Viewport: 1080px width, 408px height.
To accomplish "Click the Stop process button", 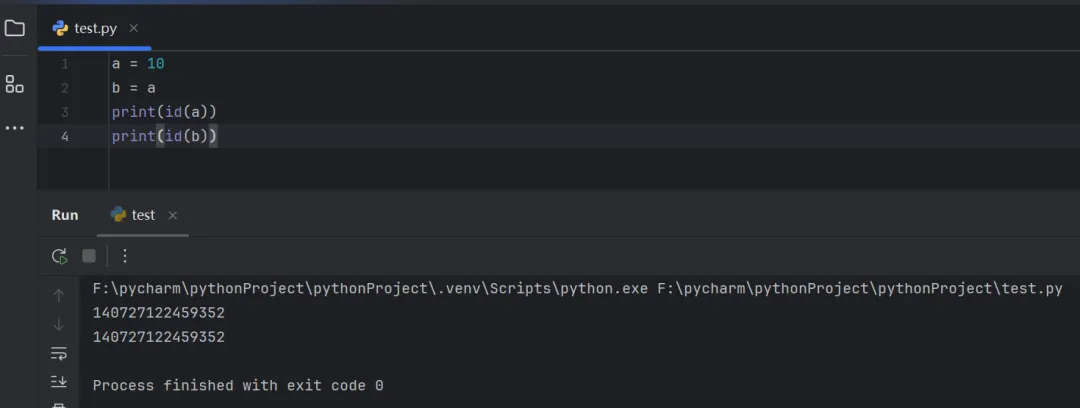I will click(x=89, y=256).
